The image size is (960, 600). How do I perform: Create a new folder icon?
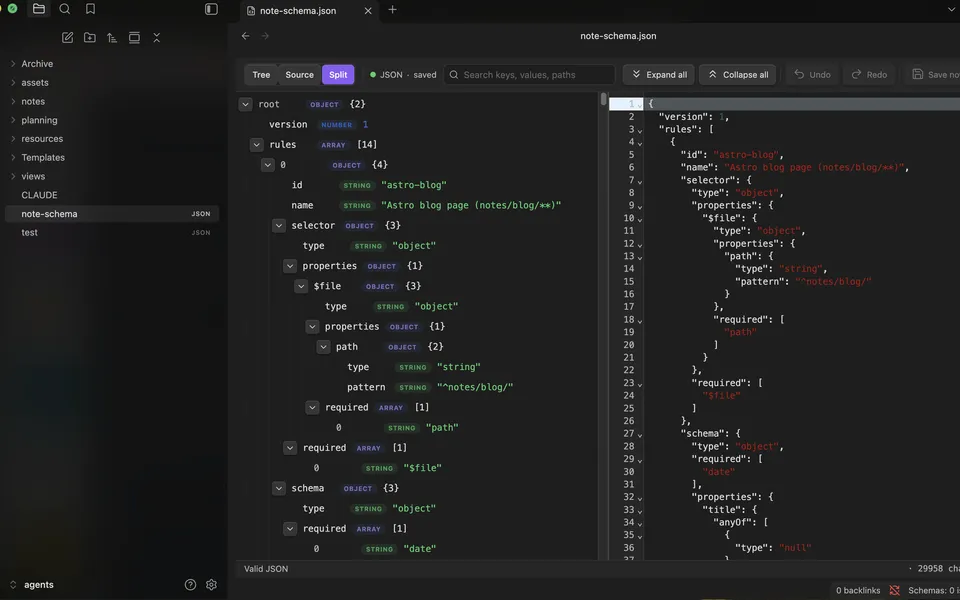coord(89,37)
